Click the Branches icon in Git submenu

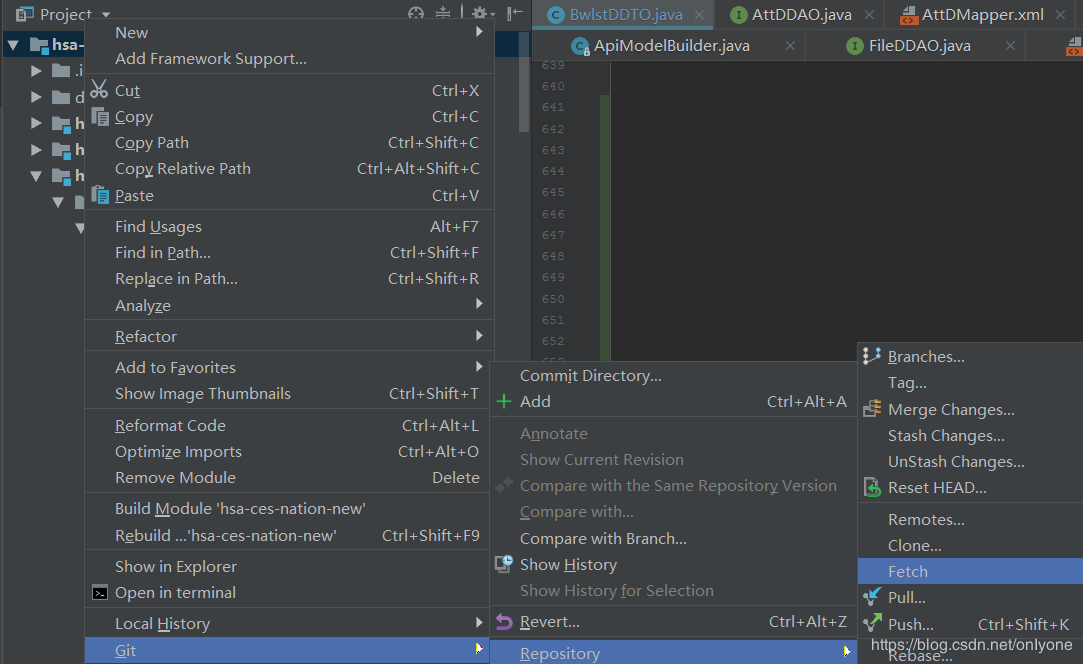[871, 356]
